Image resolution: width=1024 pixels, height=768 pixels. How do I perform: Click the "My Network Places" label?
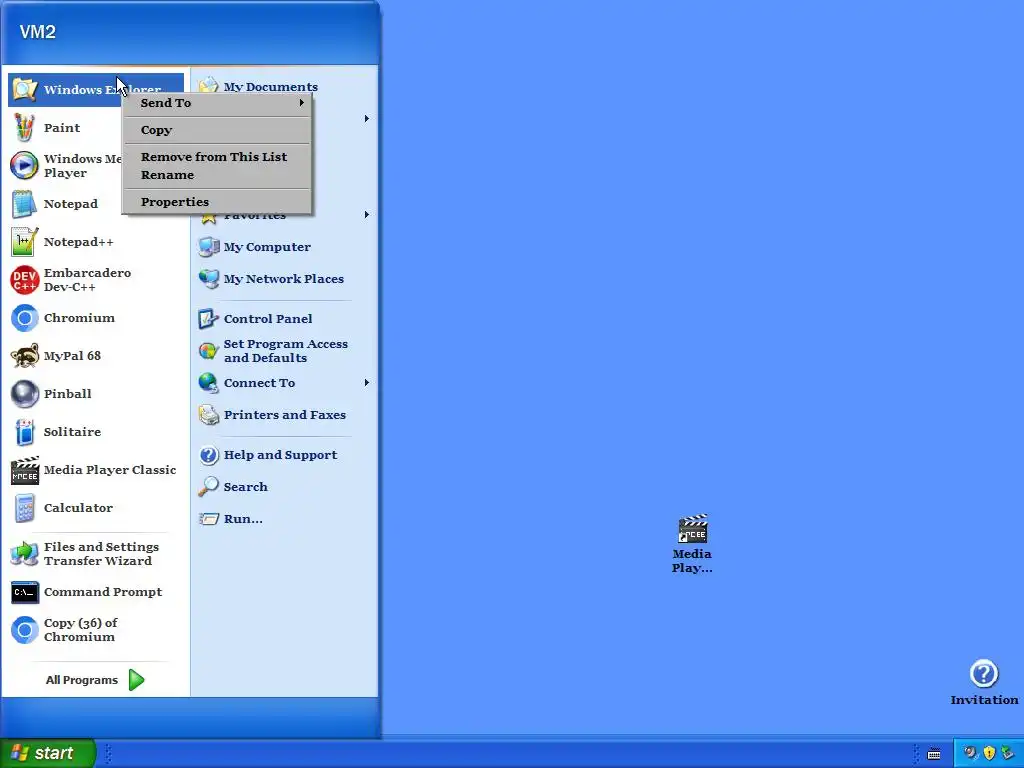(283, 279)
